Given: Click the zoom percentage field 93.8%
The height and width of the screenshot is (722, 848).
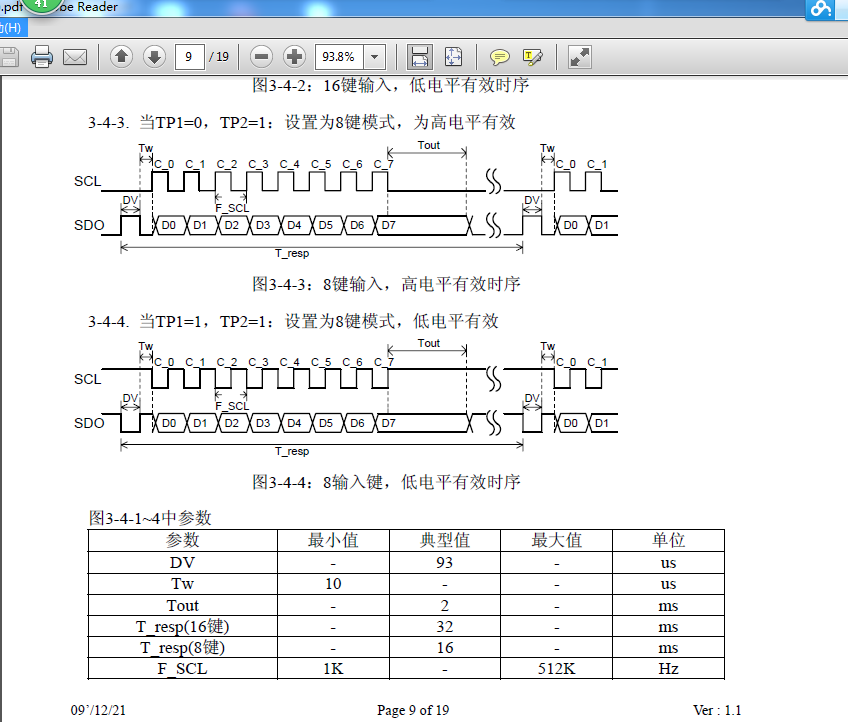Looking at the screenshot, I should [x=340, y=57].
